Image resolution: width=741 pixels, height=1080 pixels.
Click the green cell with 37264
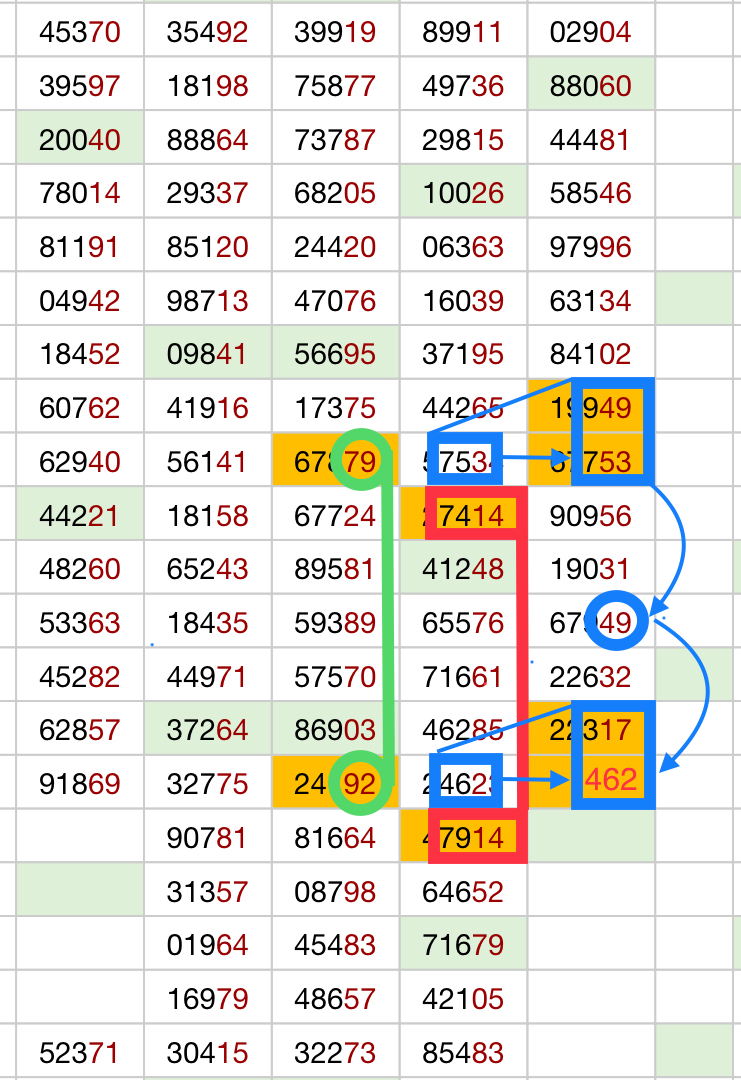tap(207, 731)
